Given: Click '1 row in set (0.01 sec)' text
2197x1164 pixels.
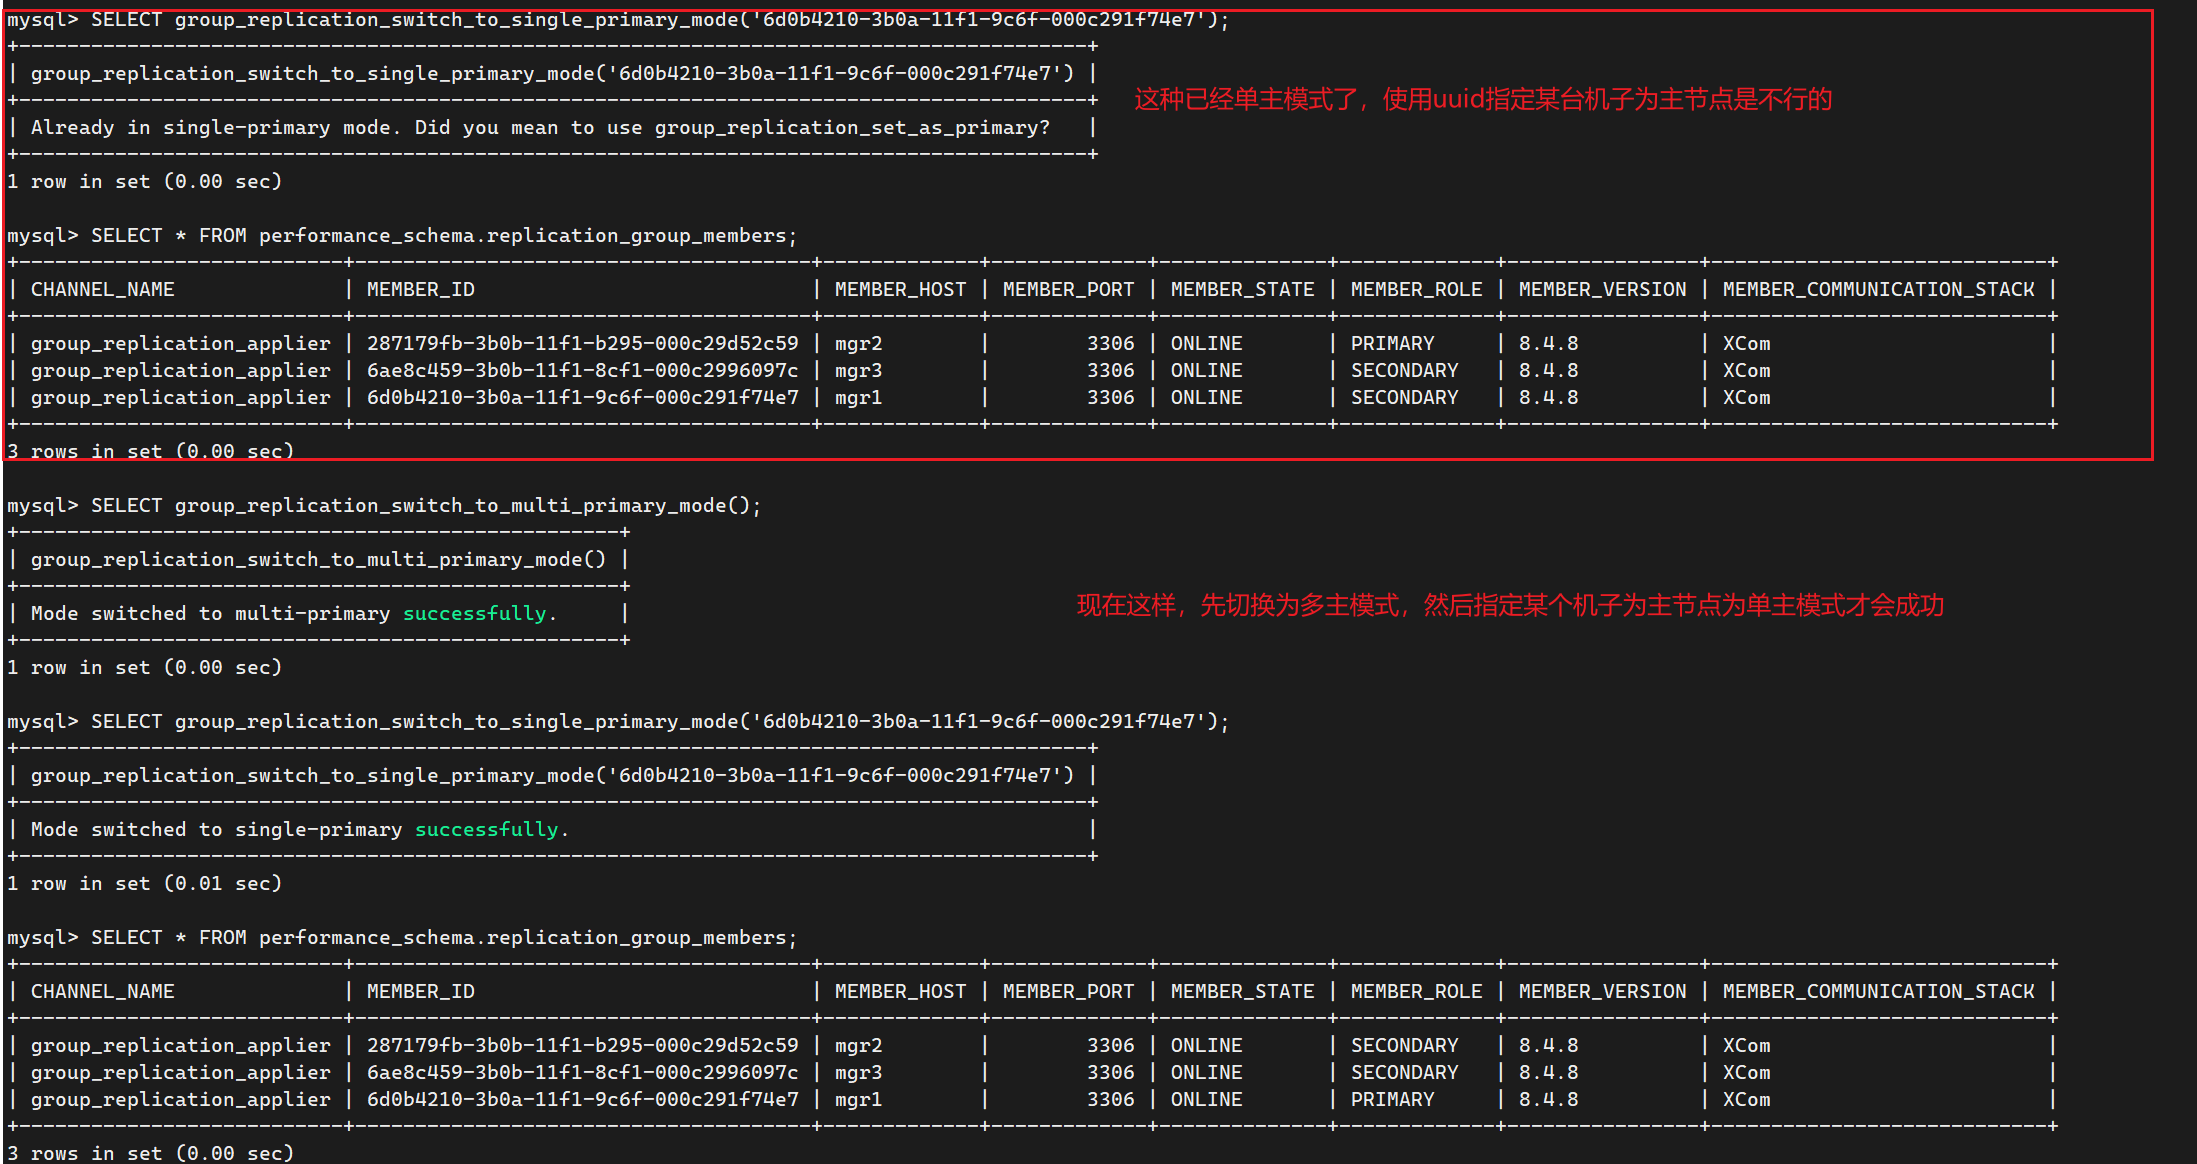Looking at the screenshot, I should 145,883.
